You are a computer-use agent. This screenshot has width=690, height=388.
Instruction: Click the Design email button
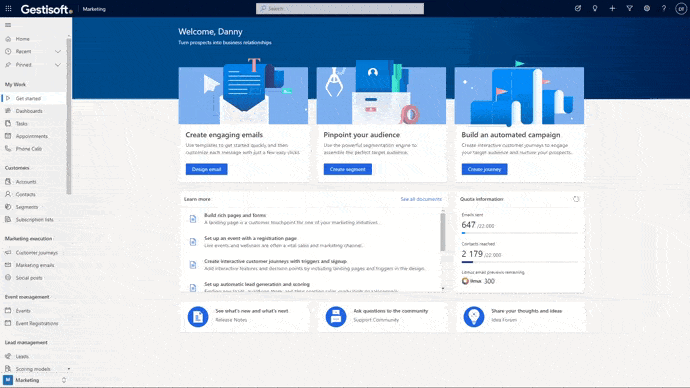[x=206, y=169]
